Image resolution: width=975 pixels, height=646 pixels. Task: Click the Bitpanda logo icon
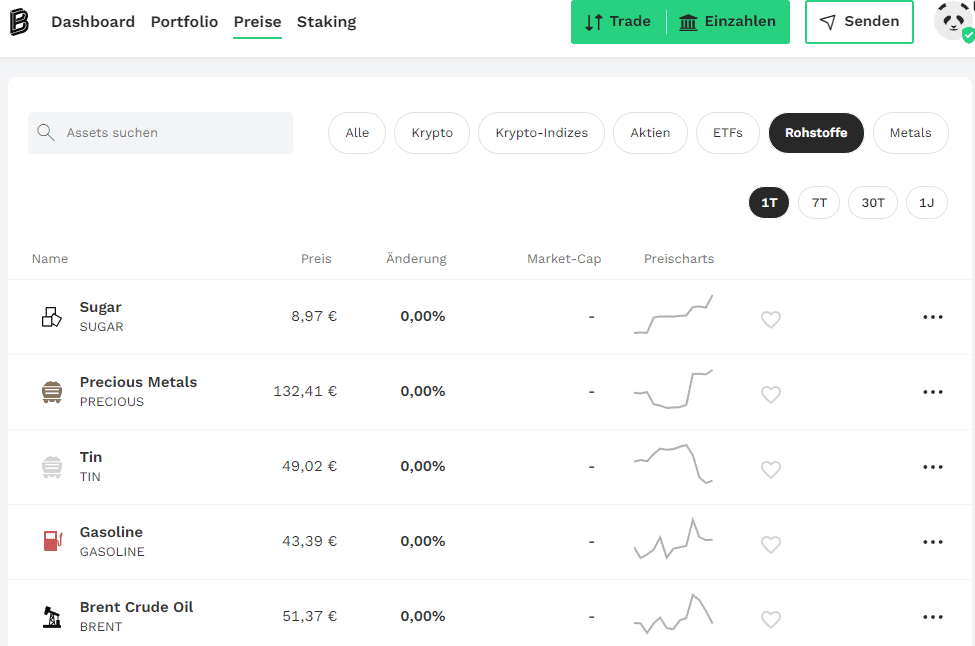tap(19, 22)
